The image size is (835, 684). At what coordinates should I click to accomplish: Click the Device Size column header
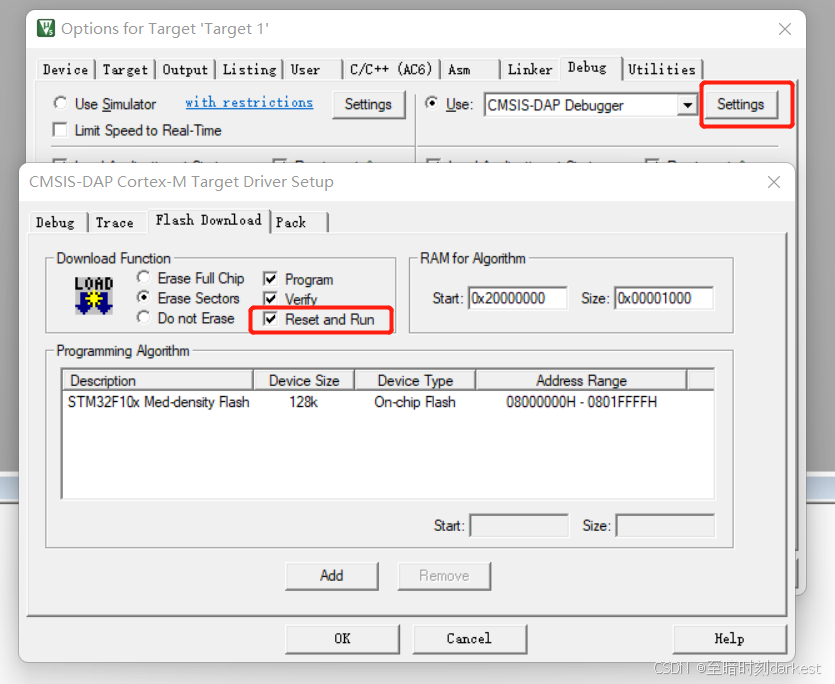pos(304,380)
